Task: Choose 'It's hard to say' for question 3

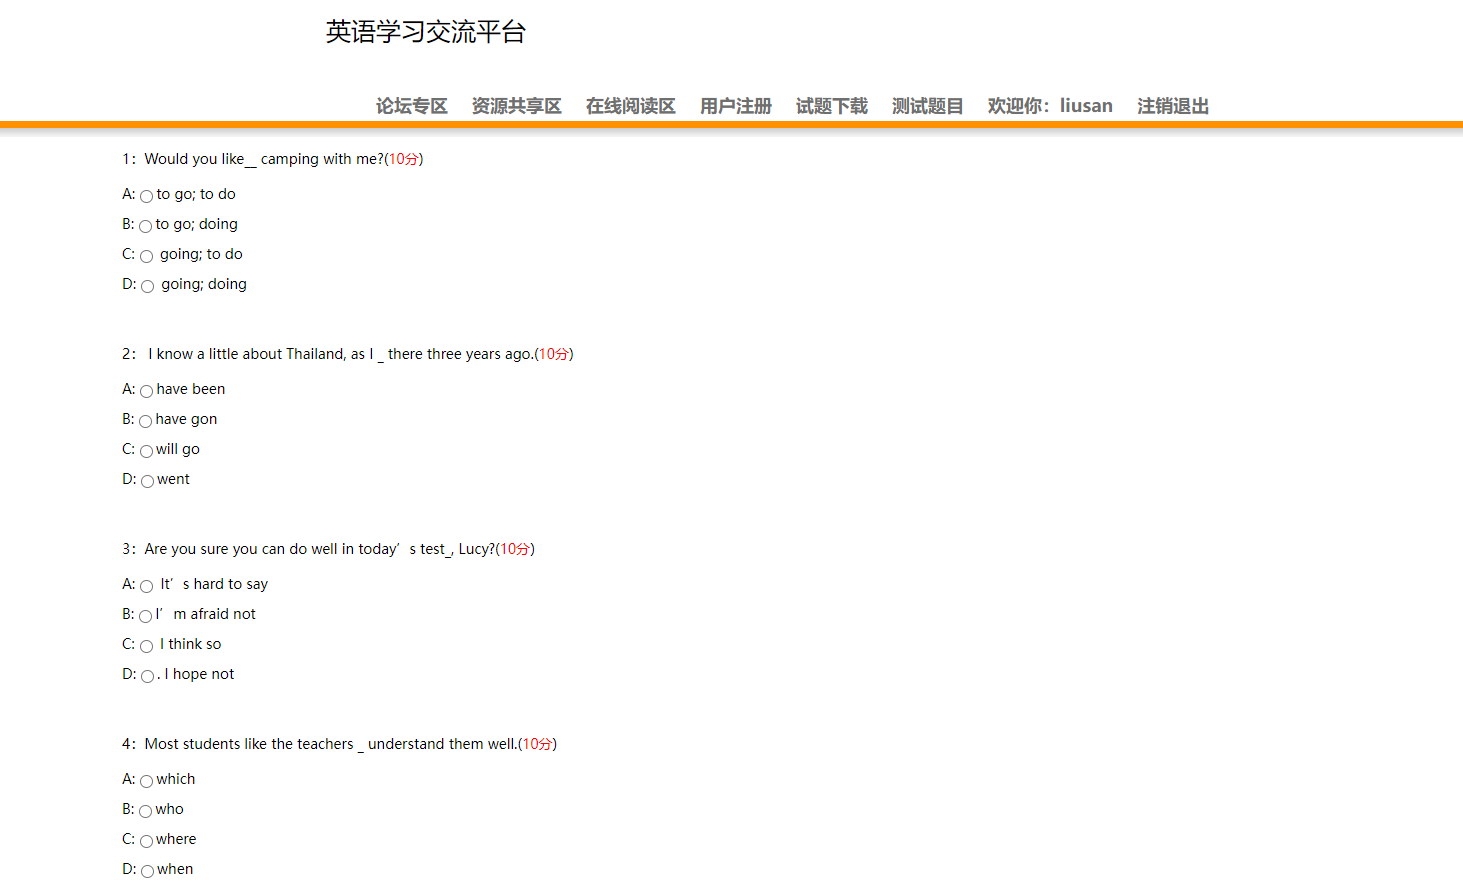Action: [x=146, y=586]
